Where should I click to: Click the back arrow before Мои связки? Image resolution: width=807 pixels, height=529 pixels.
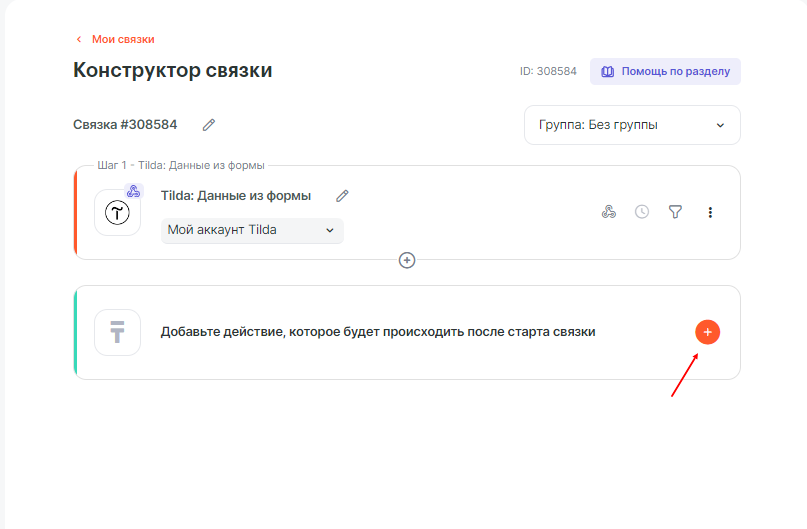79,39
